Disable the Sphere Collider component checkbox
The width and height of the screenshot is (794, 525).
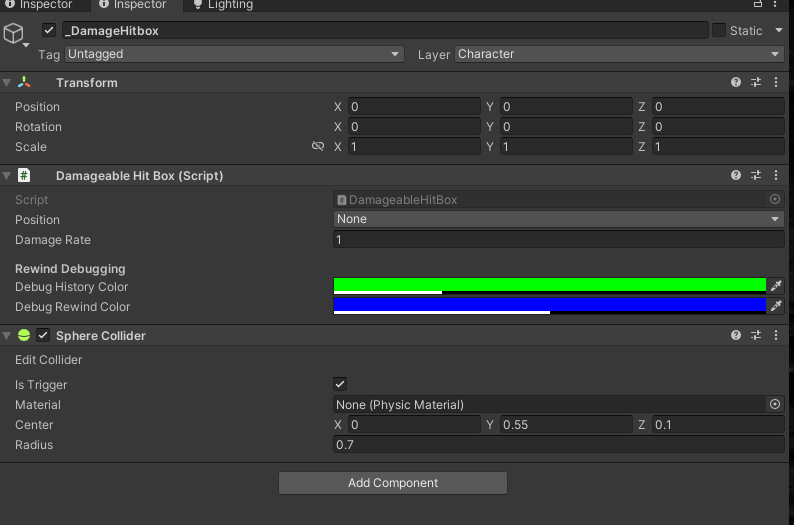pyautogui.click(x=43, y=335)
